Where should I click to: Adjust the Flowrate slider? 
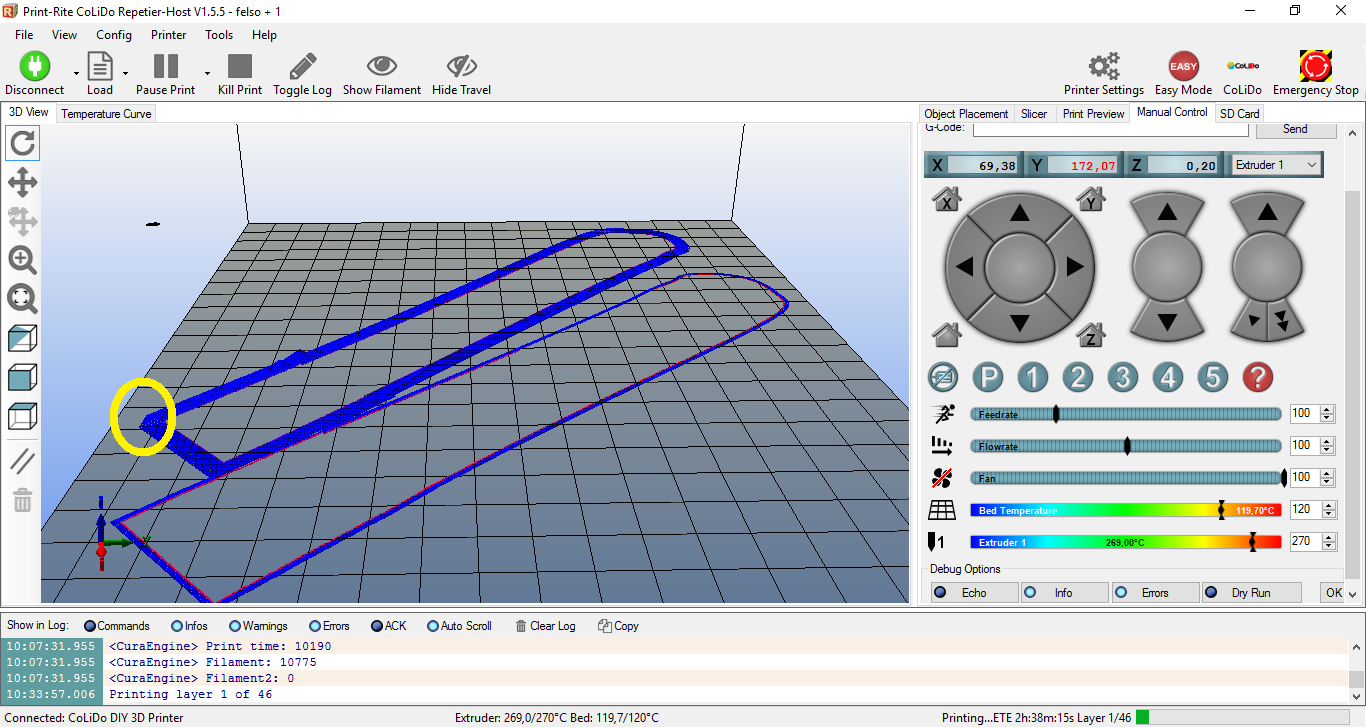coord(1127,446)
